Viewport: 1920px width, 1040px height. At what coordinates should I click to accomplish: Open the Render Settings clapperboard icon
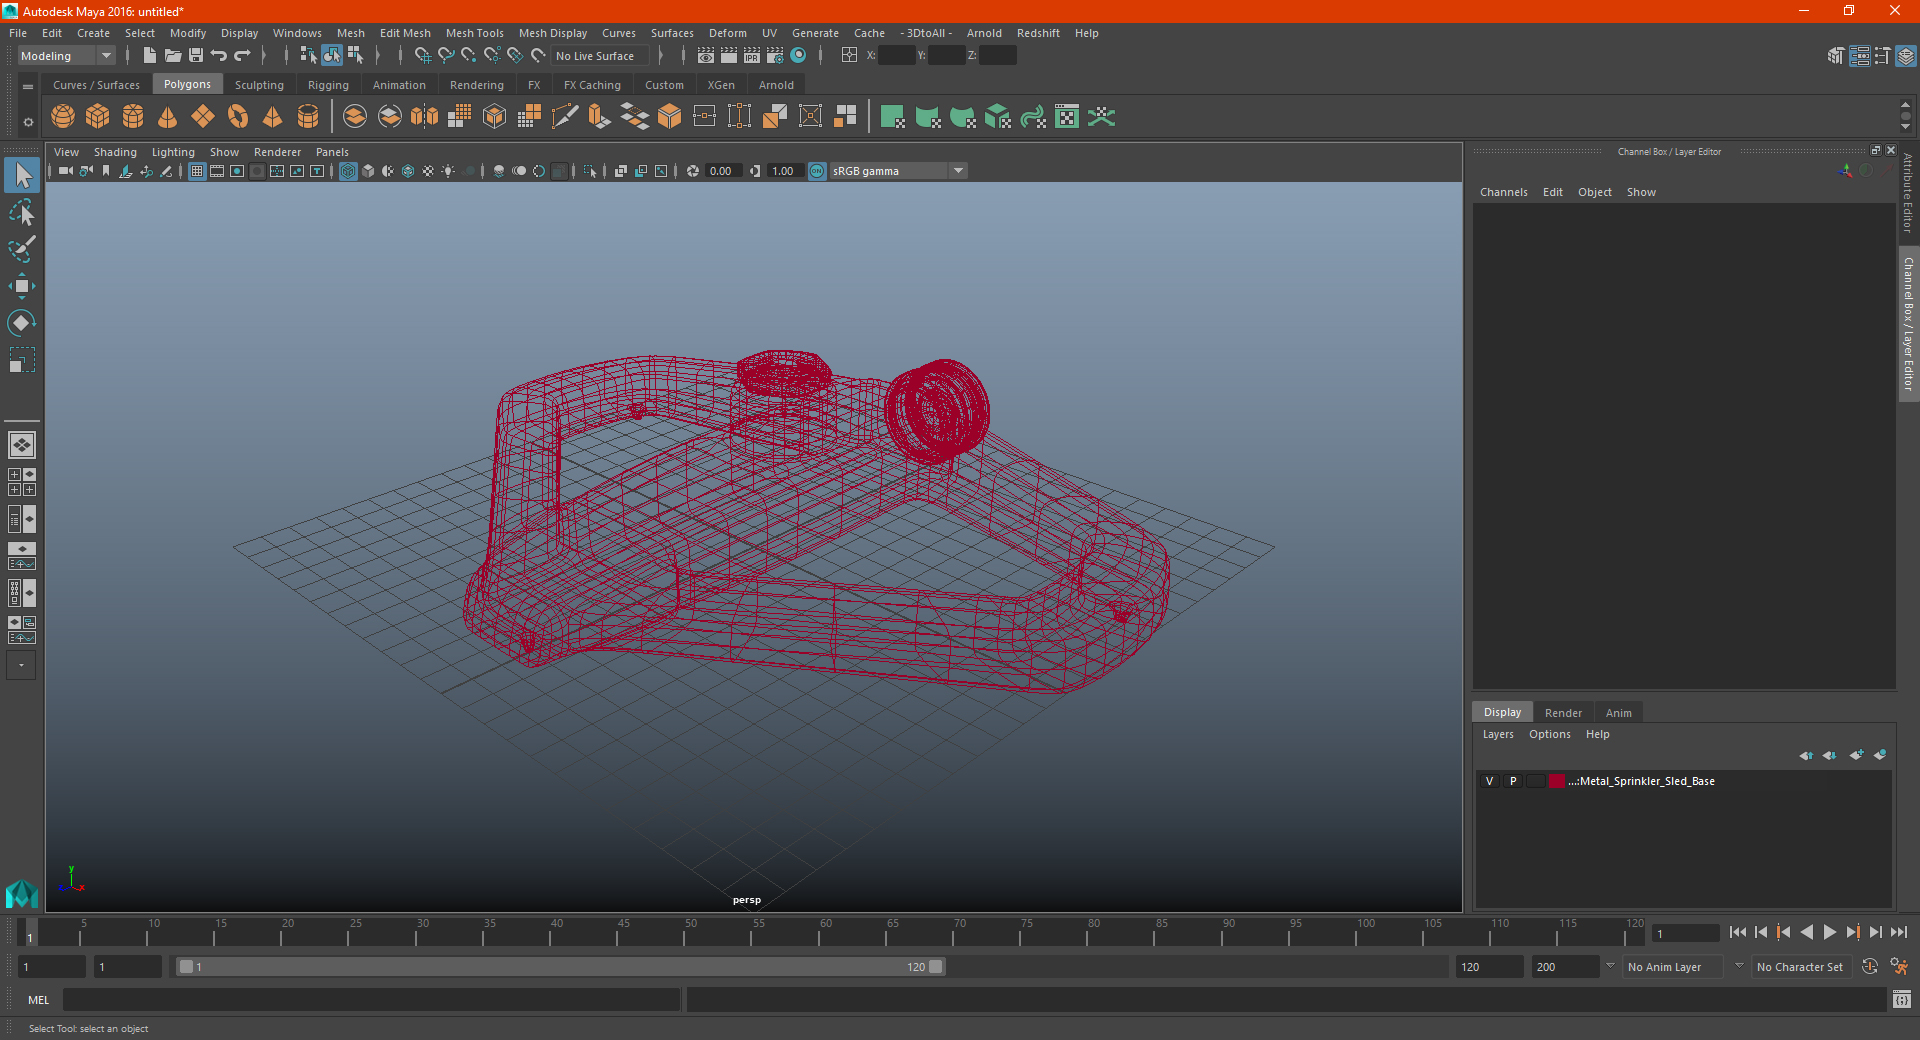(775, 56)
